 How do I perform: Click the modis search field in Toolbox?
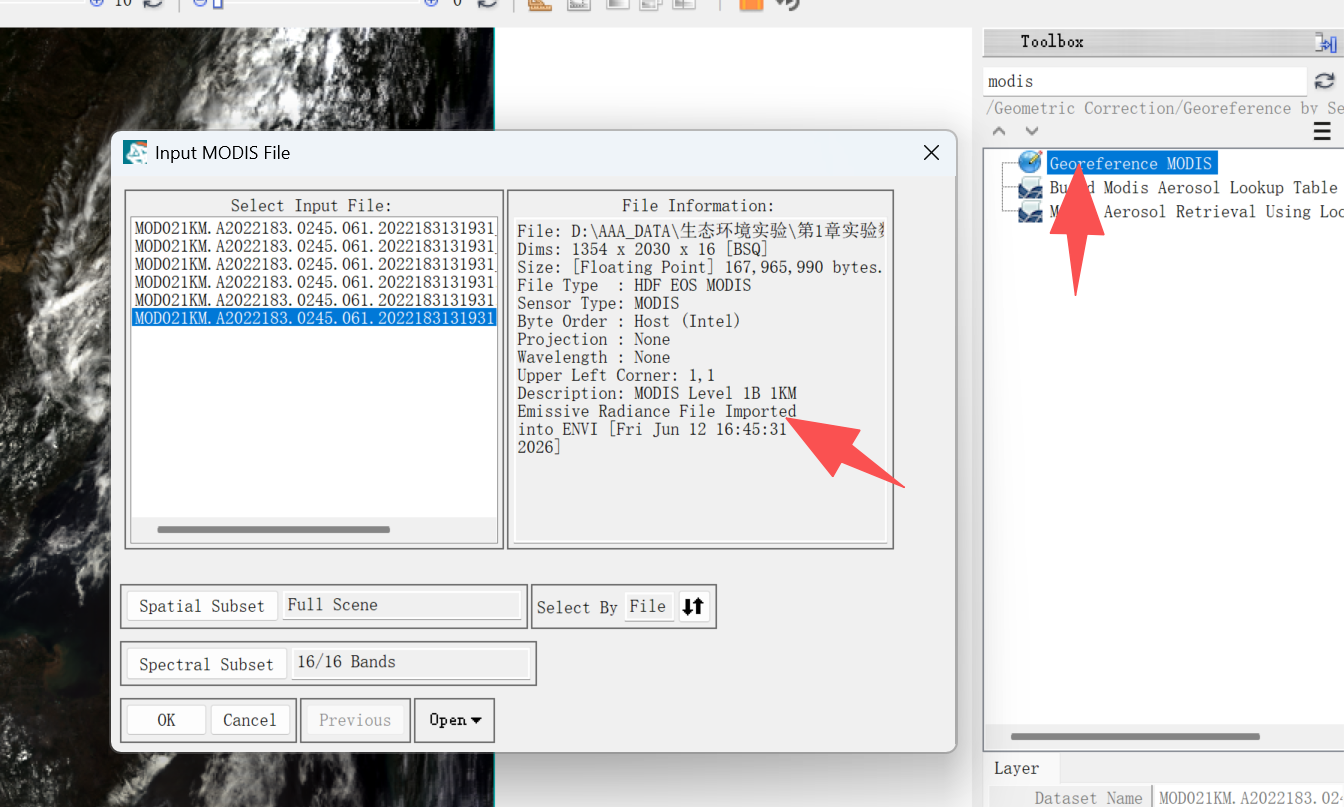1146,81
